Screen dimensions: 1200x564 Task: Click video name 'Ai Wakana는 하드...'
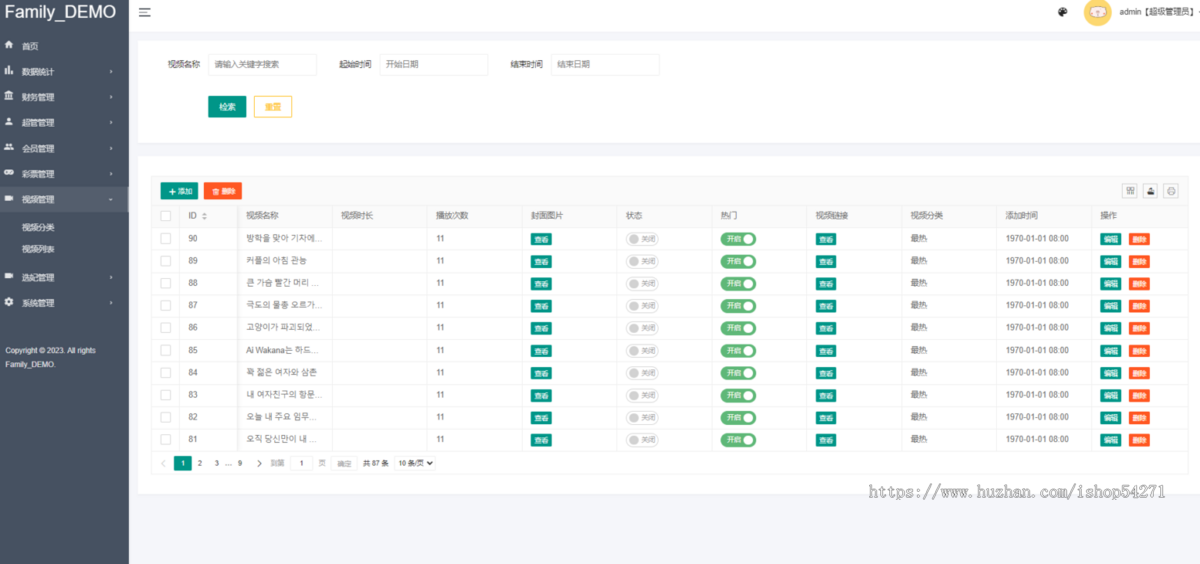coord(282,350)
